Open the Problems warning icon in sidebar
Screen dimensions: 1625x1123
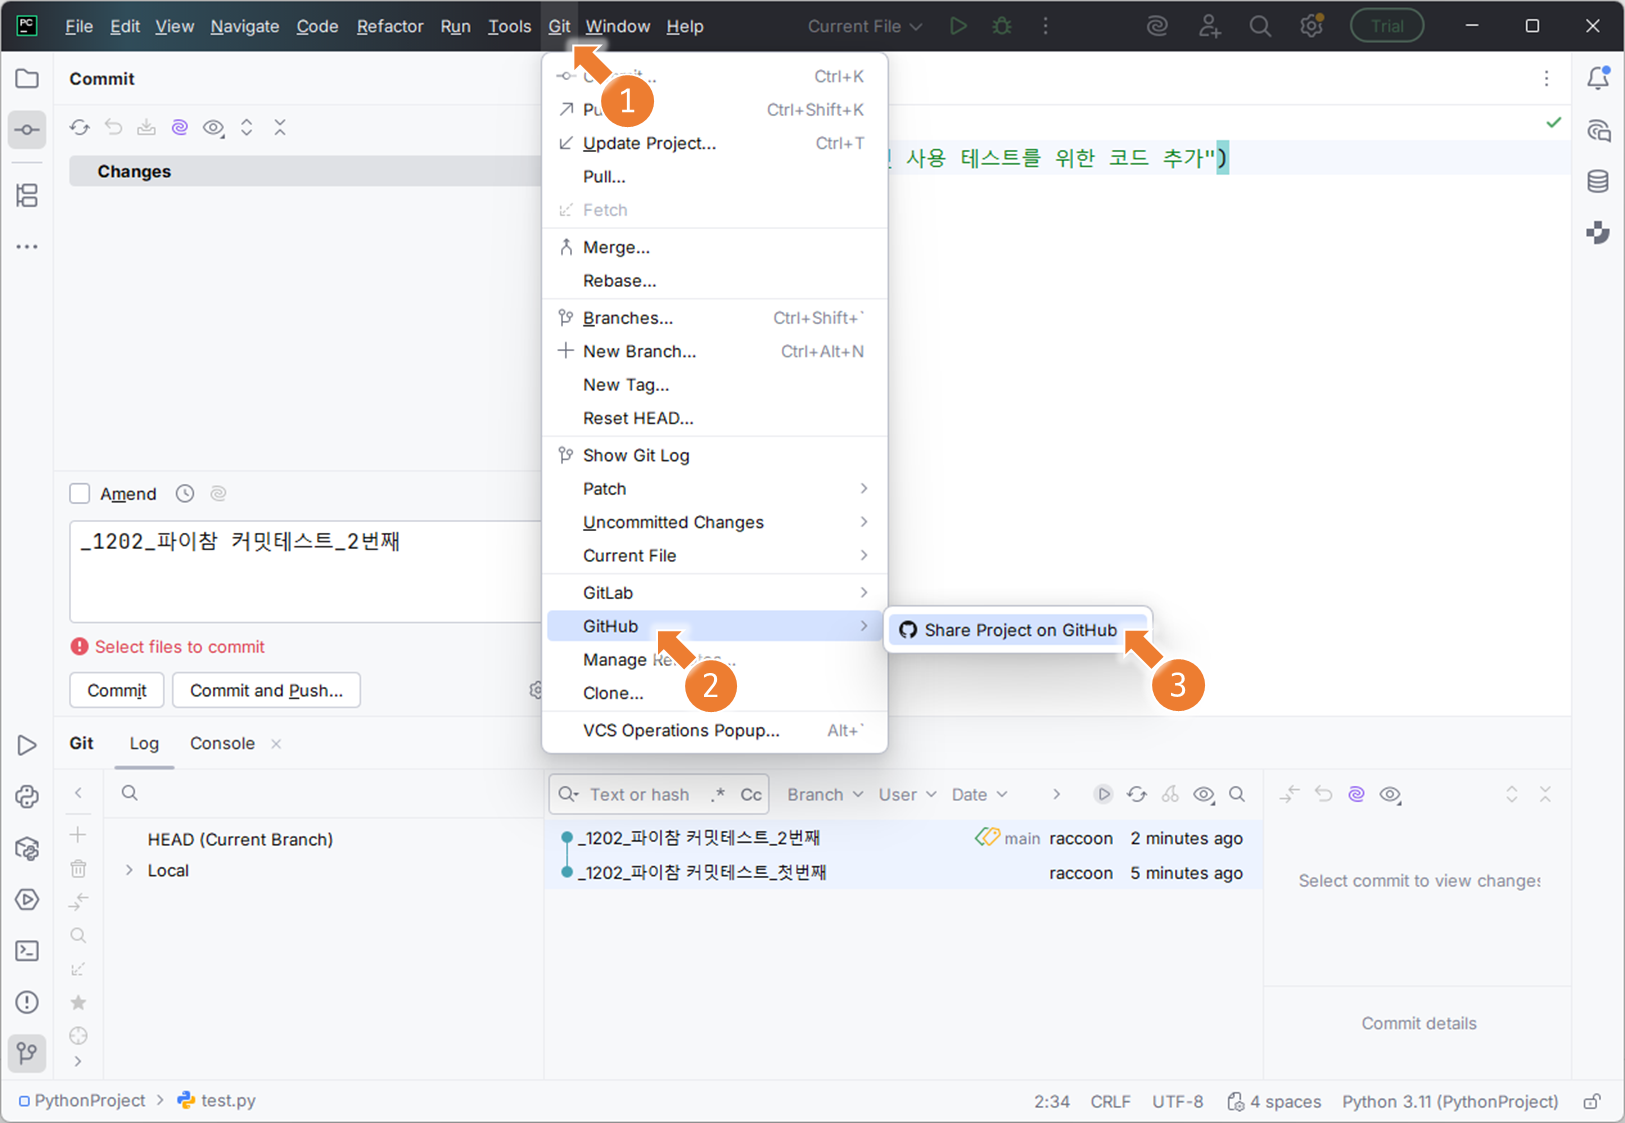click(x=27, y=1002)
